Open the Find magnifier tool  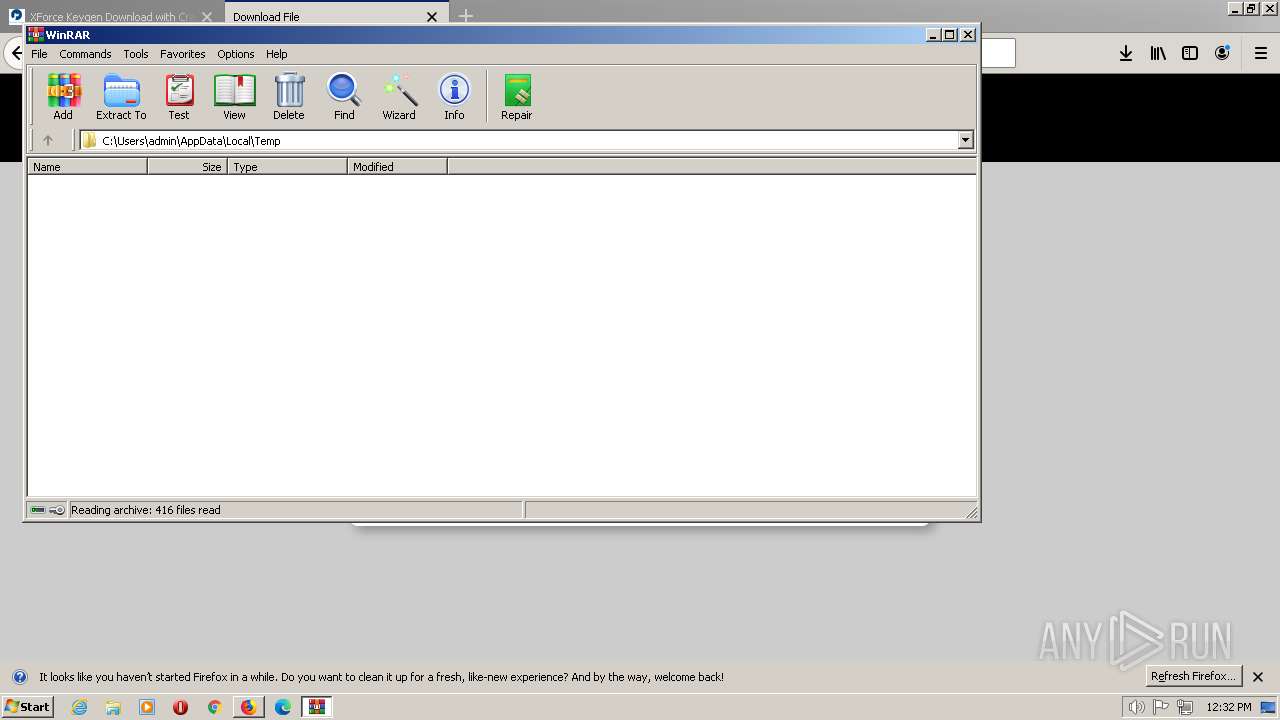[x=344, y=97]
